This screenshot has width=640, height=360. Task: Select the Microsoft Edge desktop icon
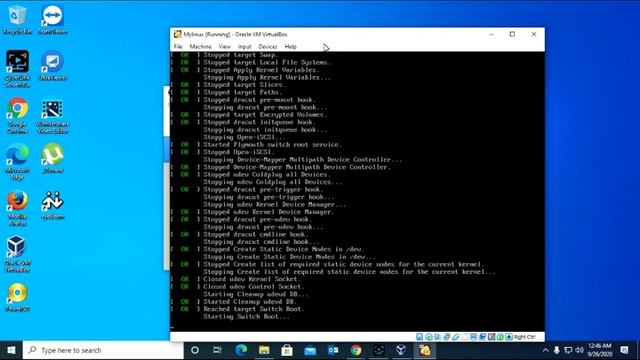(17, 162)
